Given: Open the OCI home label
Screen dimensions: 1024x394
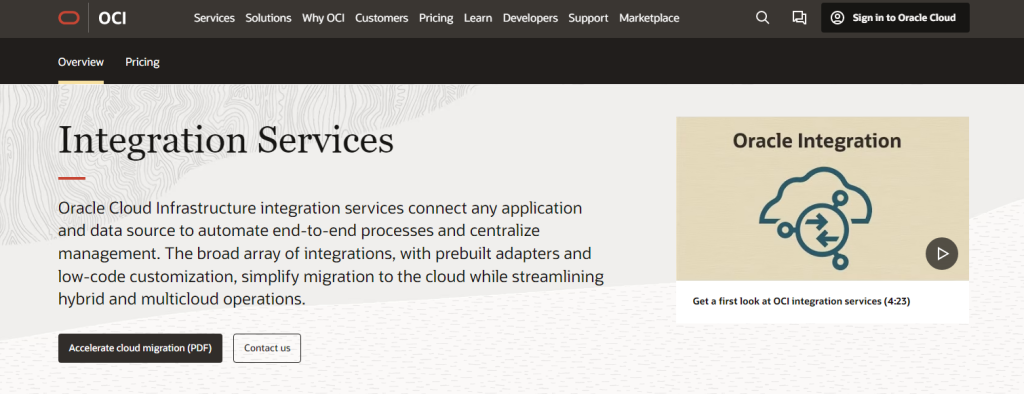Looking at the screenshot, I should pos(112,18).
